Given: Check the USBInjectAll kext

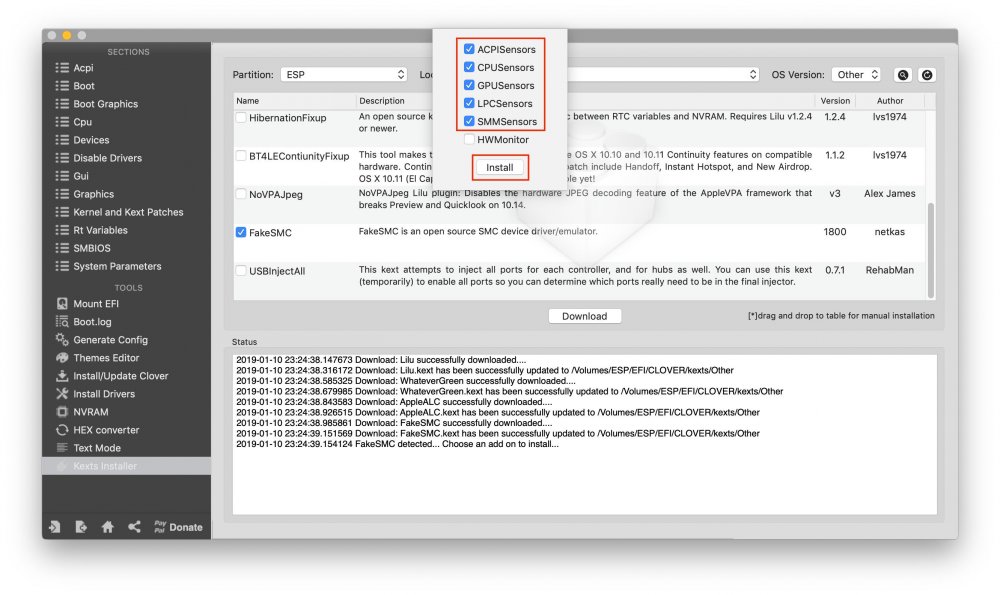Looking at the screenshot, I should (241, 270).
